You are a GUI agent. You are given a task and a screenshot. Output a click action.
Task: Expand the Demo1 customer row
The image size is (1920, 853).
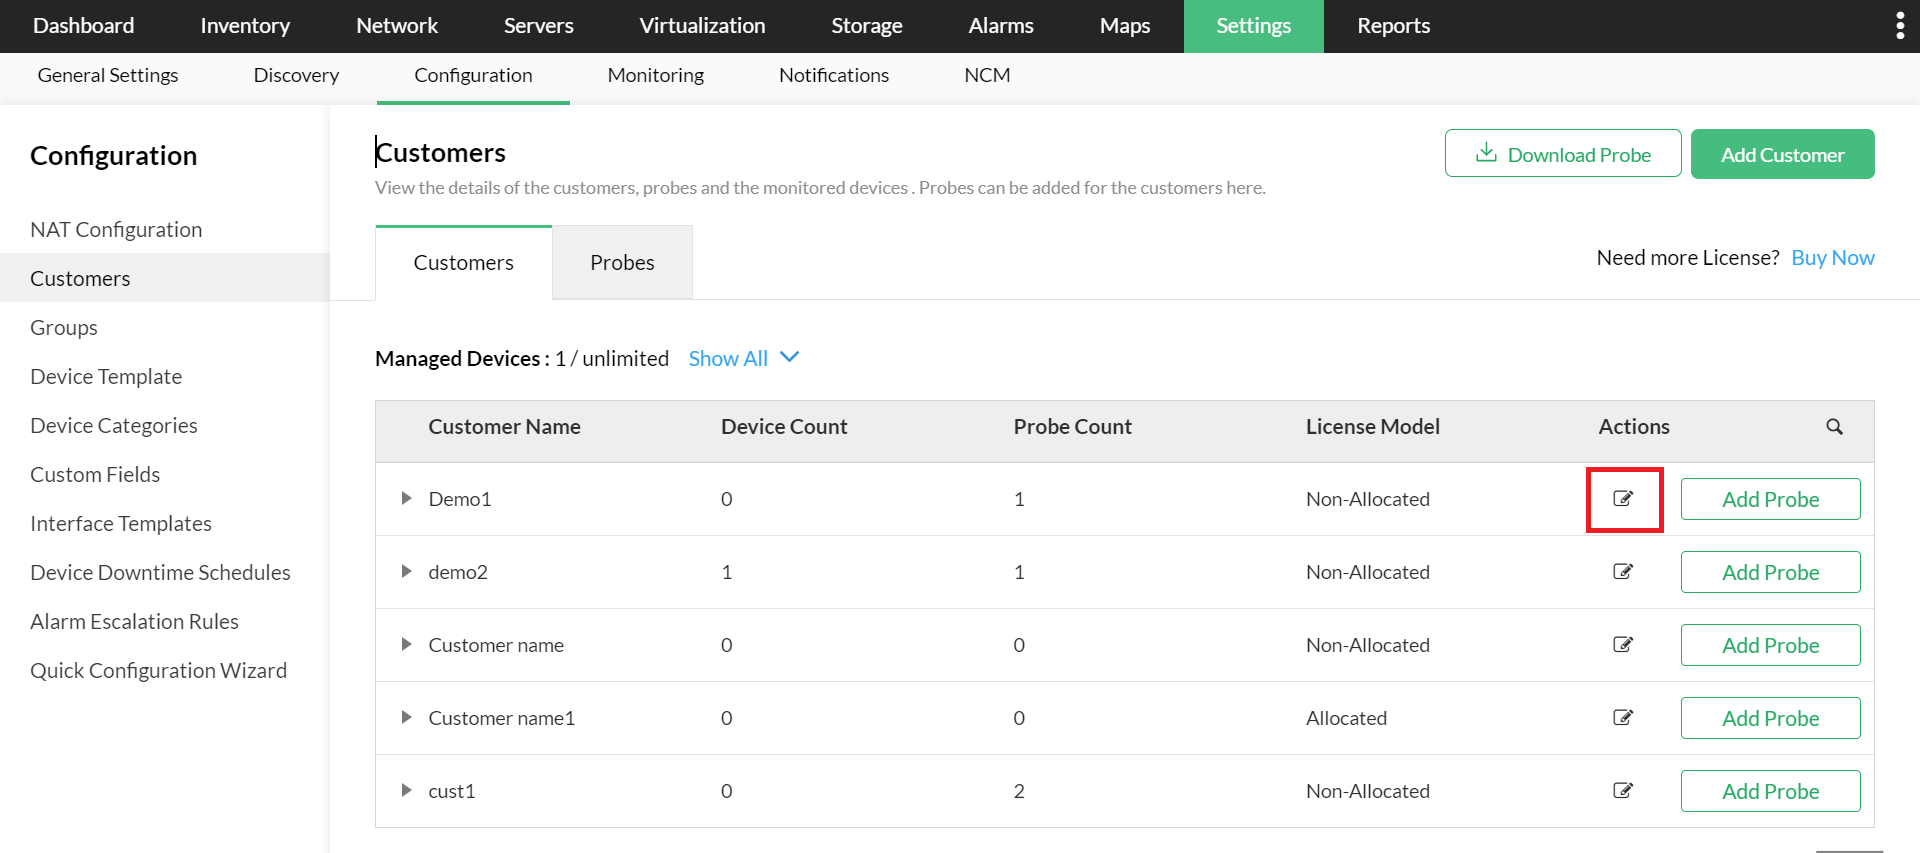[x=406, y=498]
